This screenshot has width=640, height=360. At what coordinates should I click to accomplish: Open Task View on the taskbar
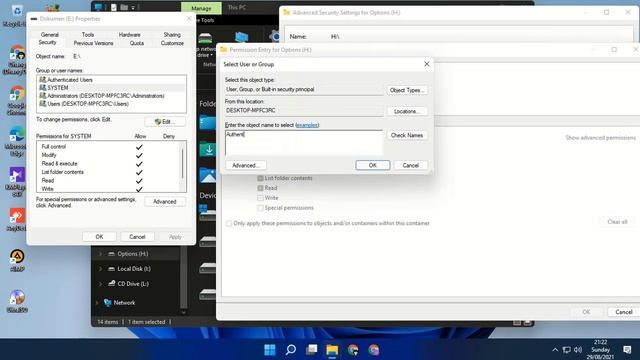point(312,350)
